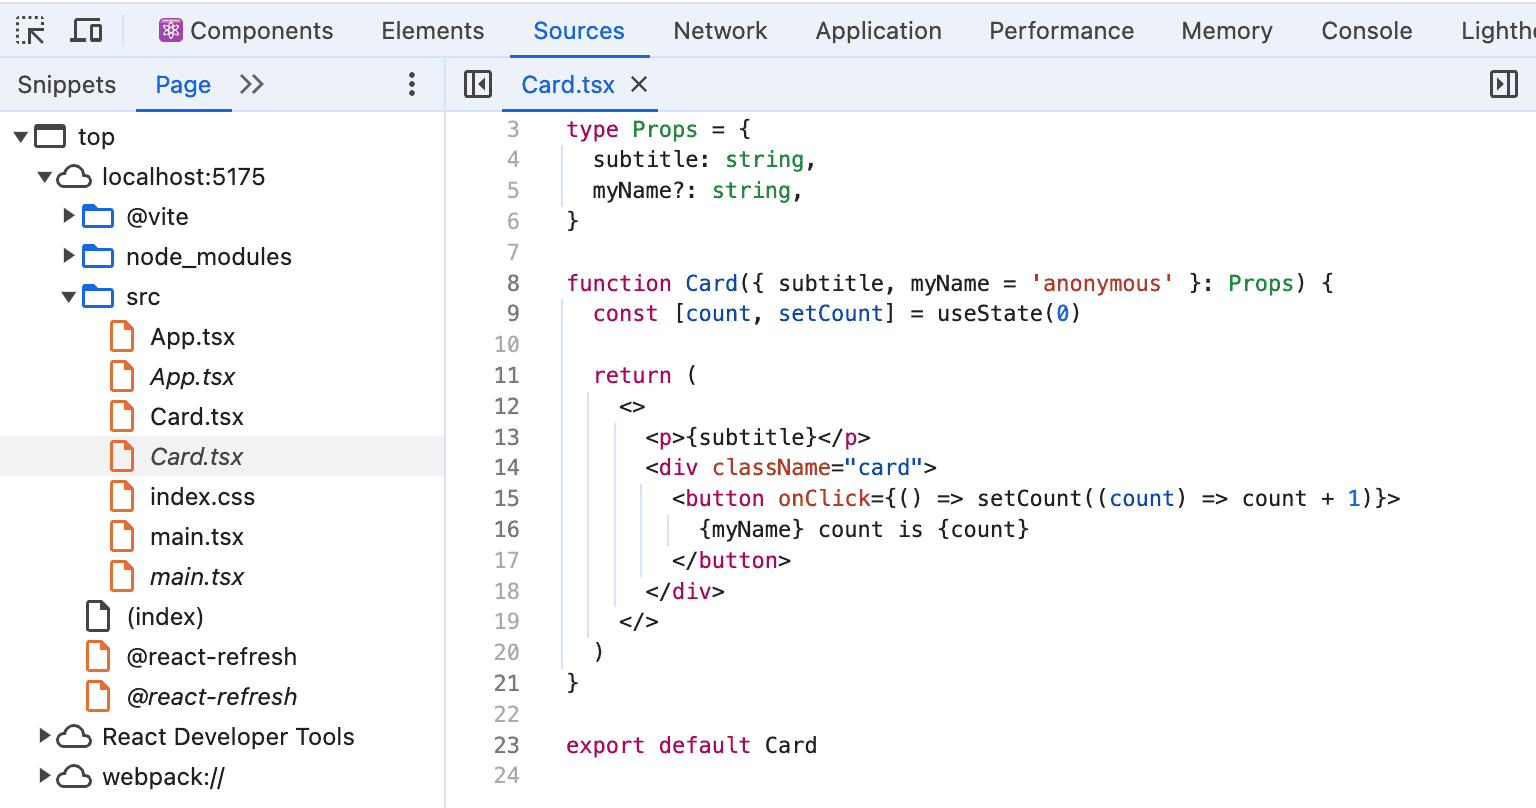This screenshot has width=1536, height=808.
Task: Set breakpoint on line 9 gutter
Action: [x=512, y=313]
